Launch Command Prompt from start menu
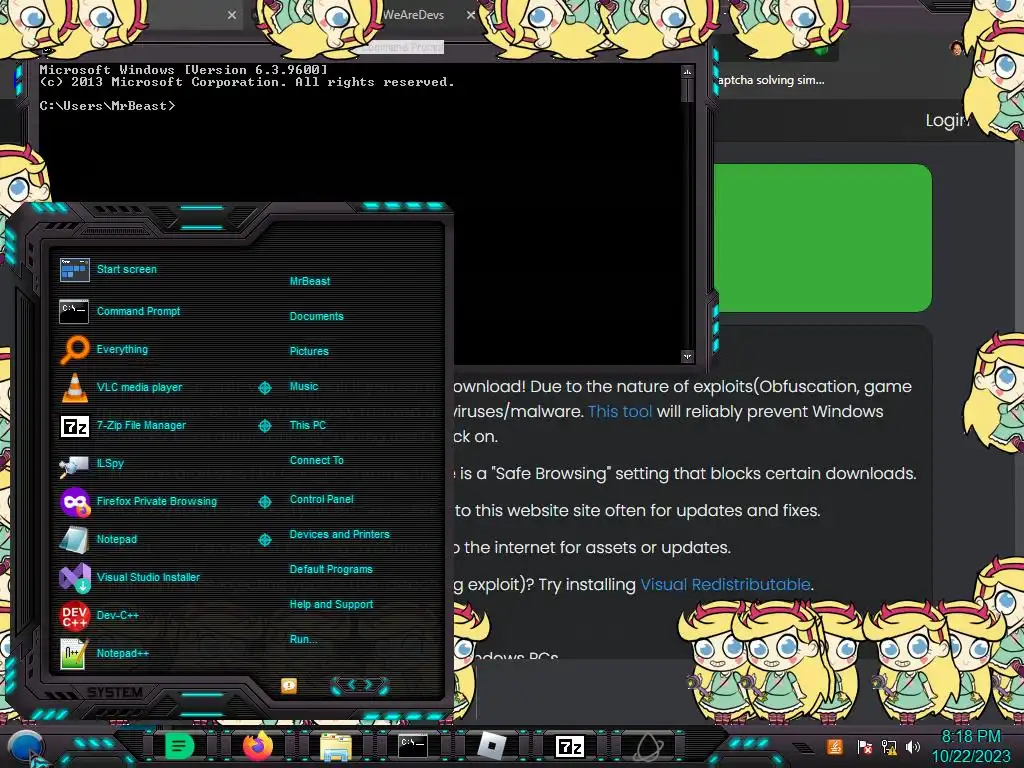Viewport: 1024px width, 768px height. [138, 312]
